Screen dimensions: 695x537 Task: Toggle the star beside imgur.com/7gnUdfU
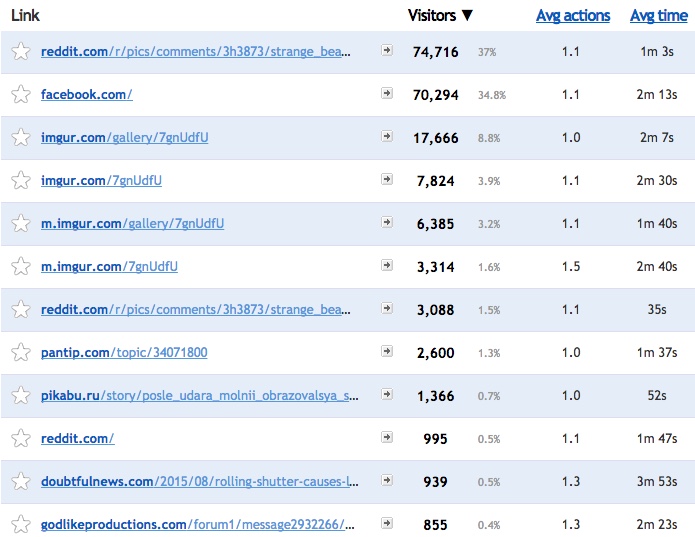pos(21,180)
